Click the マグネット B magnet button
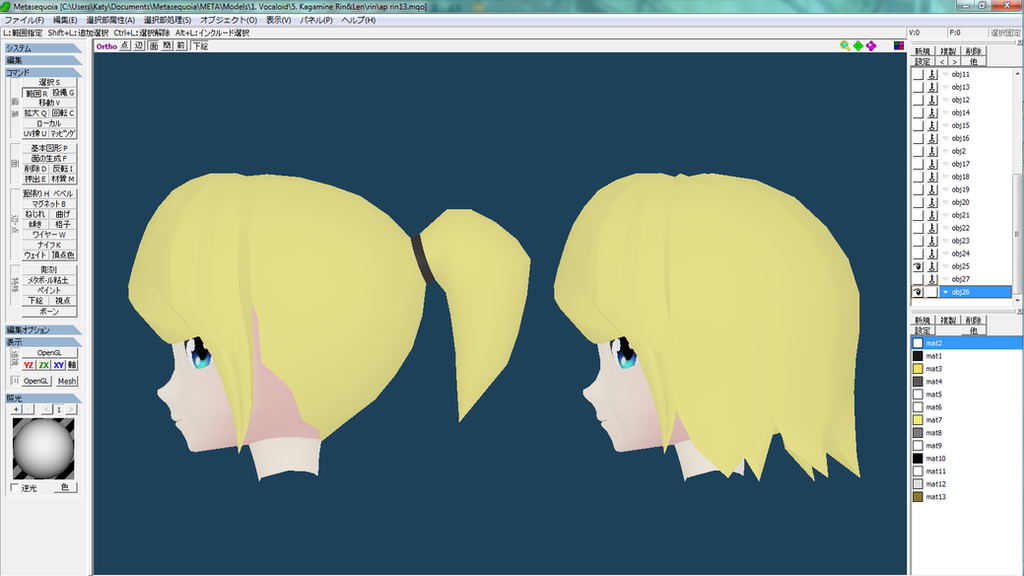 click(49, 204)
